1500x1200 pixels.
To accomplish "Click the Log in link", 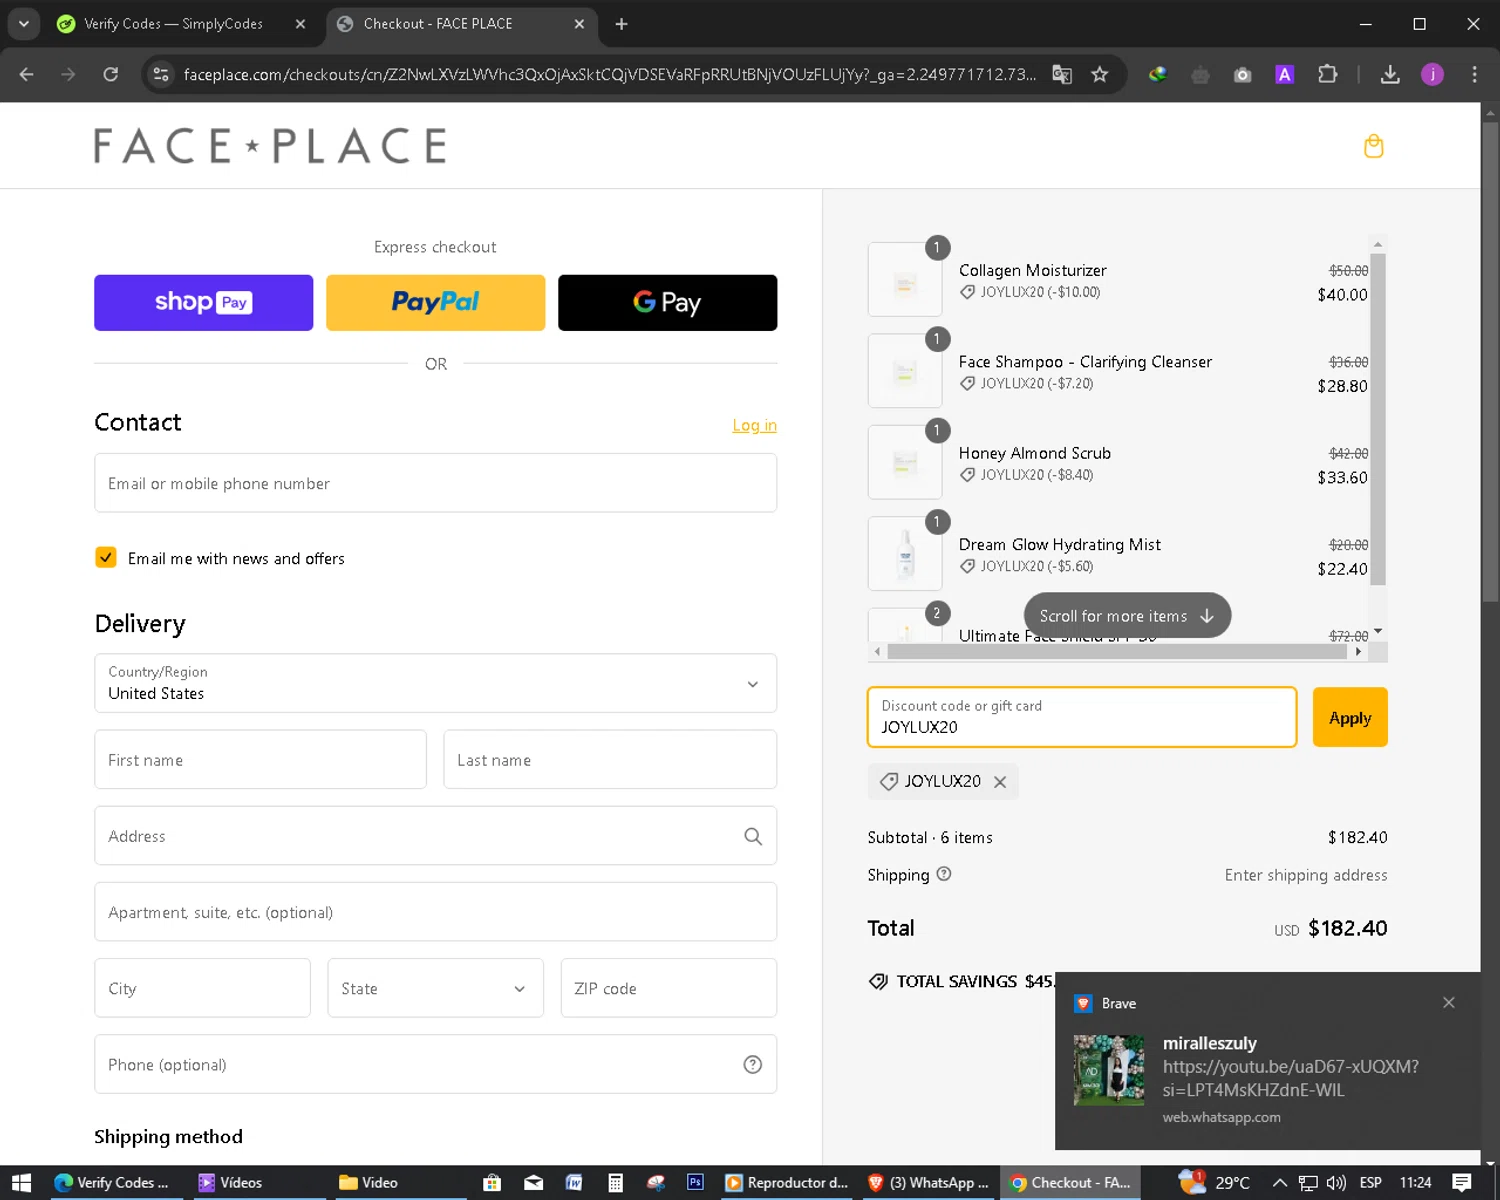I will [754, 425].
